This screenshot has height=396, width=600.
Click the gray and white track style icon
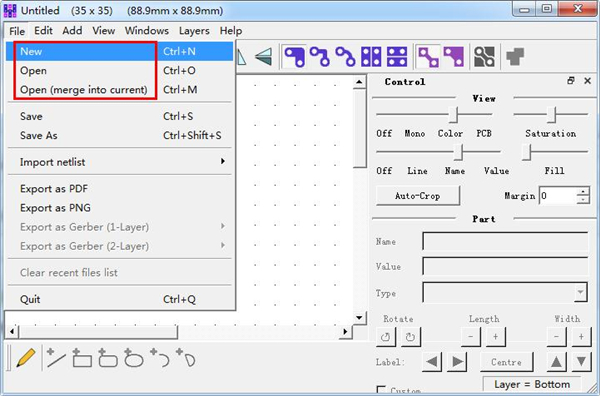pyautogui.click(x=484, y=57)
